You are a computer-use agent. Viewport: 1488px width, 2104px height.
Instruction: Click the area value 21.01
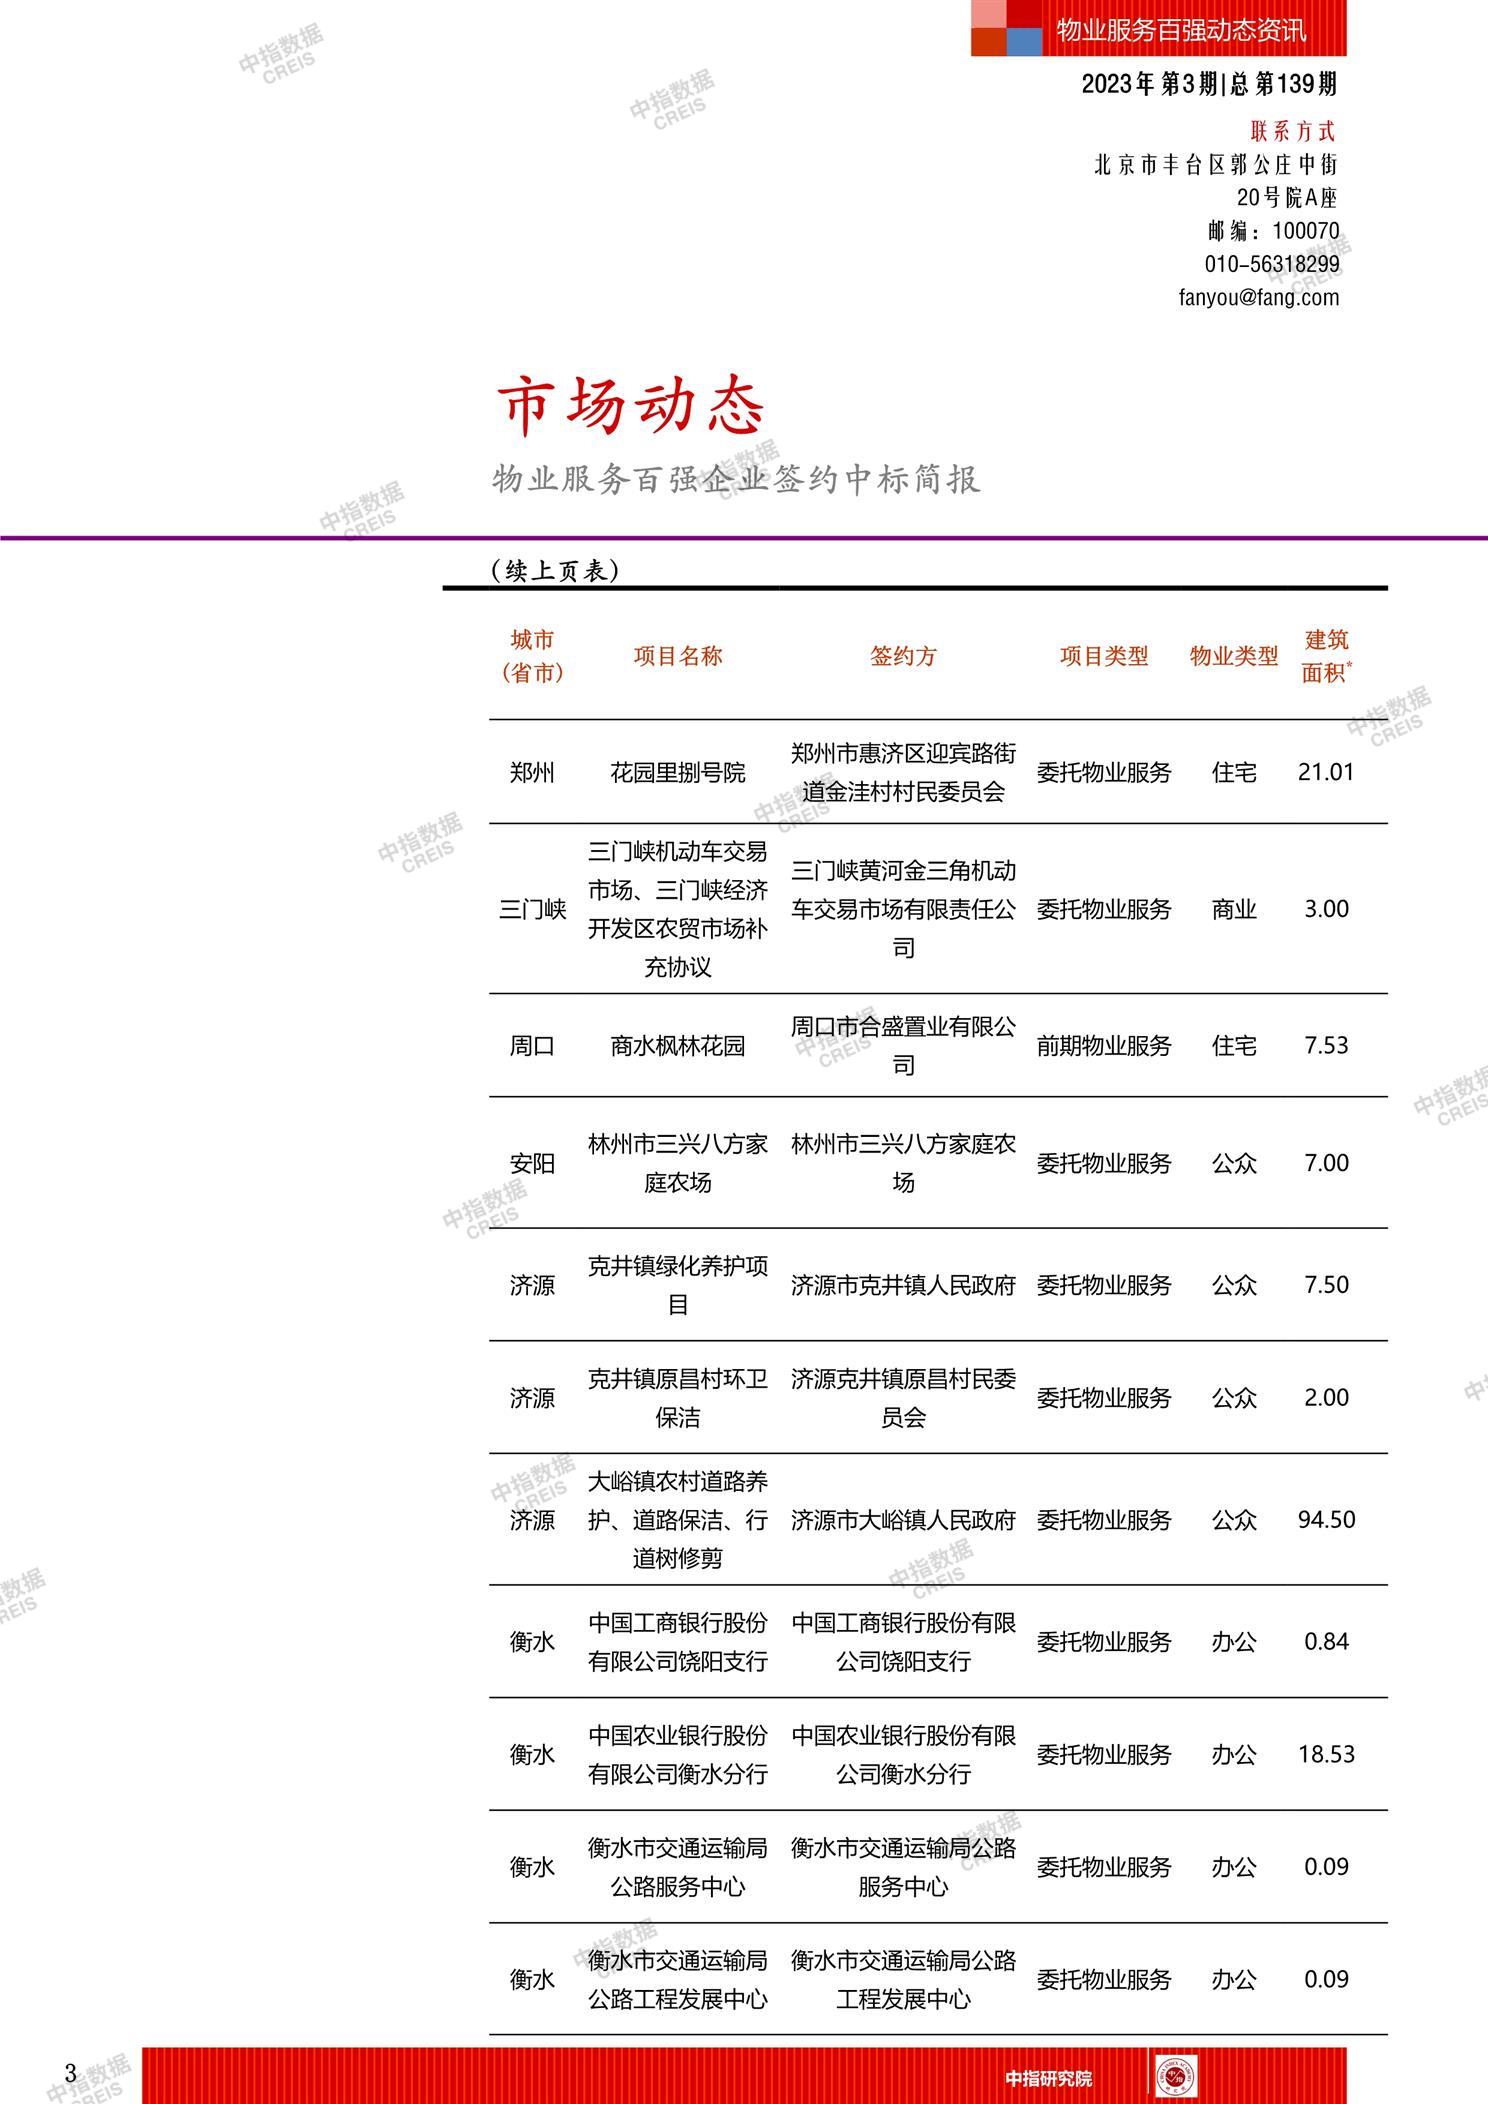tap(1326, 772)
